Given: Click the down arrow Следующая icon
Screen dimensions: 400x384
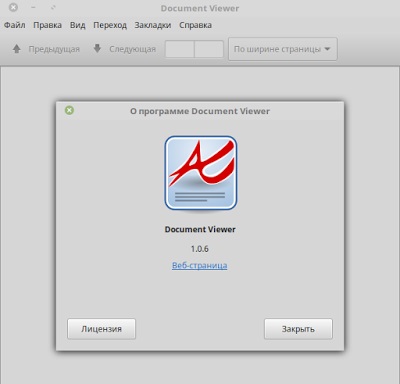Looking at the screenshot, I should tap(97, 49).
